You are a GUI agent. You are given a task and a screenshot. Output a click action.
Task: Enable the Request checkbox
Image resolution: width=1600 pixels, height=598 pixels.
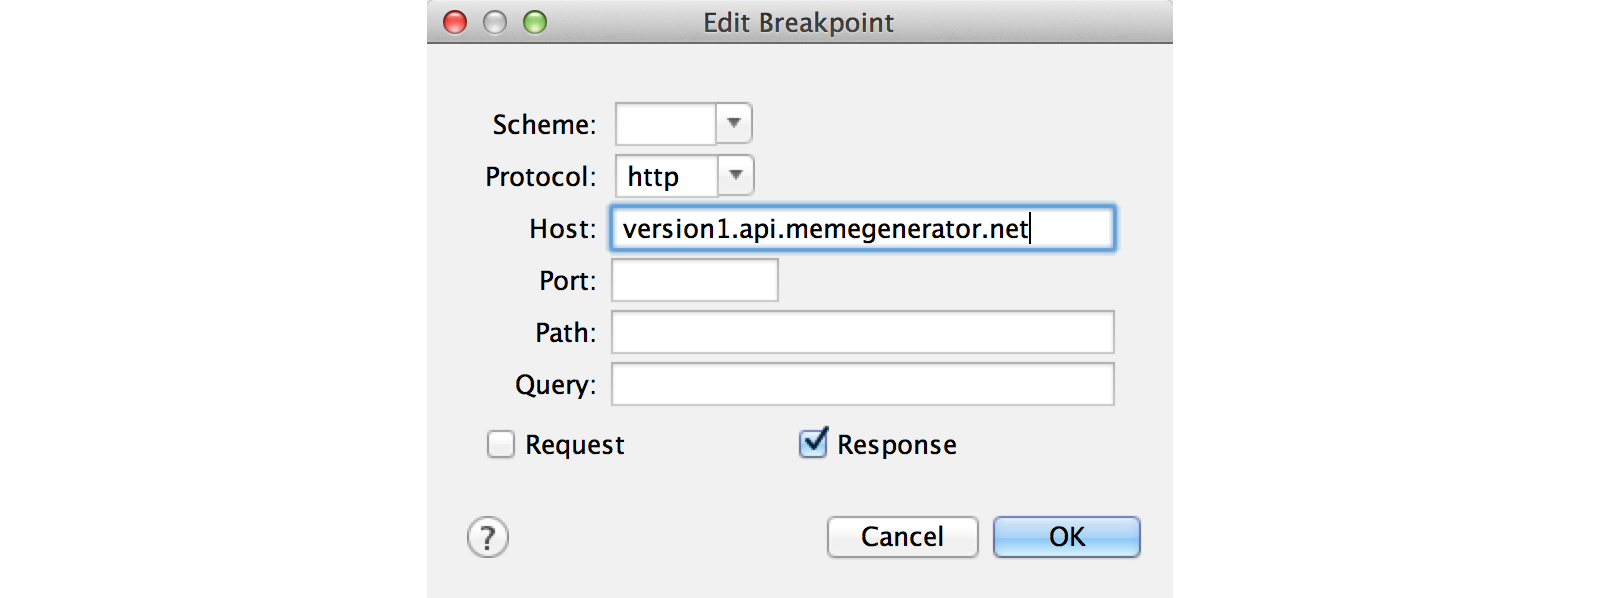[x=501, y=444]
